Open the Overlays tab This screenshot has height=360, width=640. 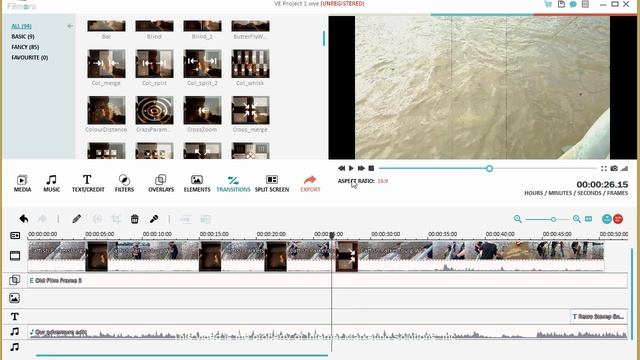coord(161,183)
